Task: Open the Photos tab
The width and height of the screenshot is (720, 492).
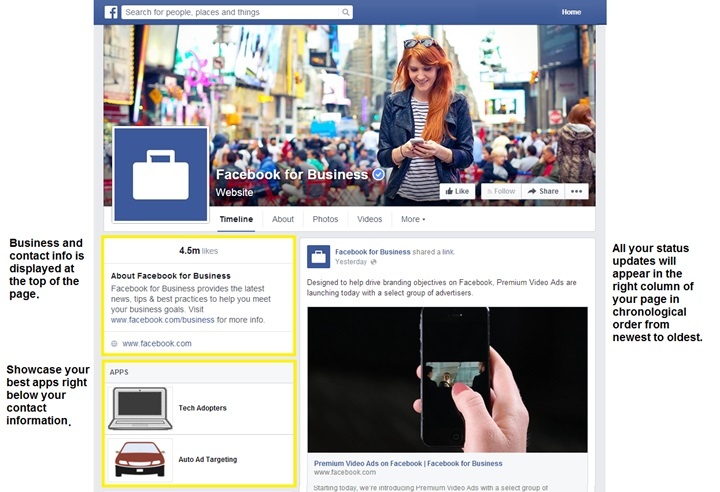Action: (x=325, y=219)
